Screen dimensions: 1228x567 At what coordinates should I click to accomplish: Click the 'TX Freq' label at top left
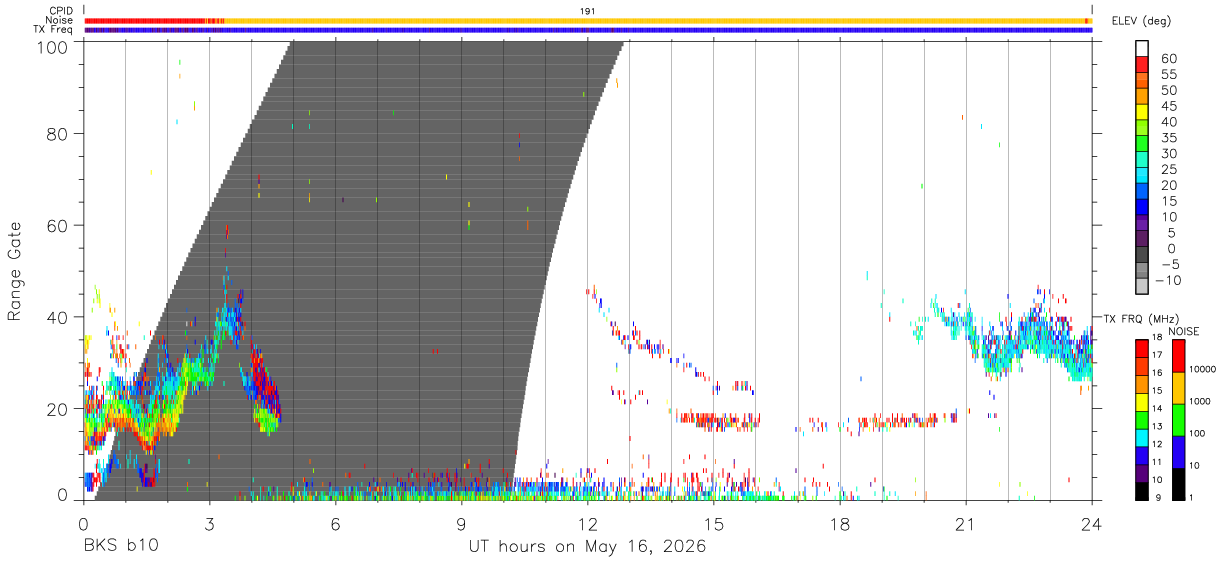54,30
